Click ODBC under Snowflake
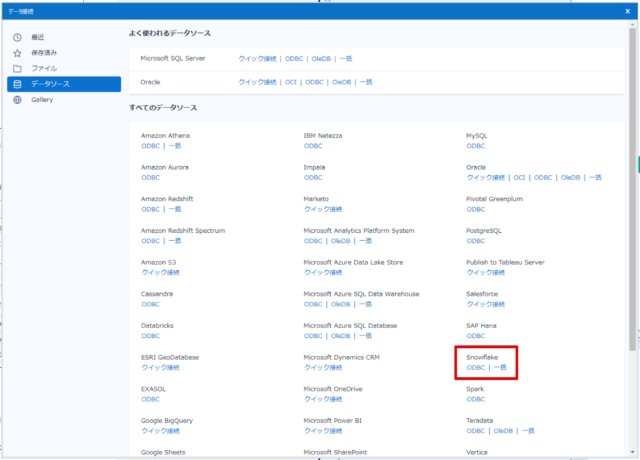The width and height of the screenshot is (640, 460). 476,367
